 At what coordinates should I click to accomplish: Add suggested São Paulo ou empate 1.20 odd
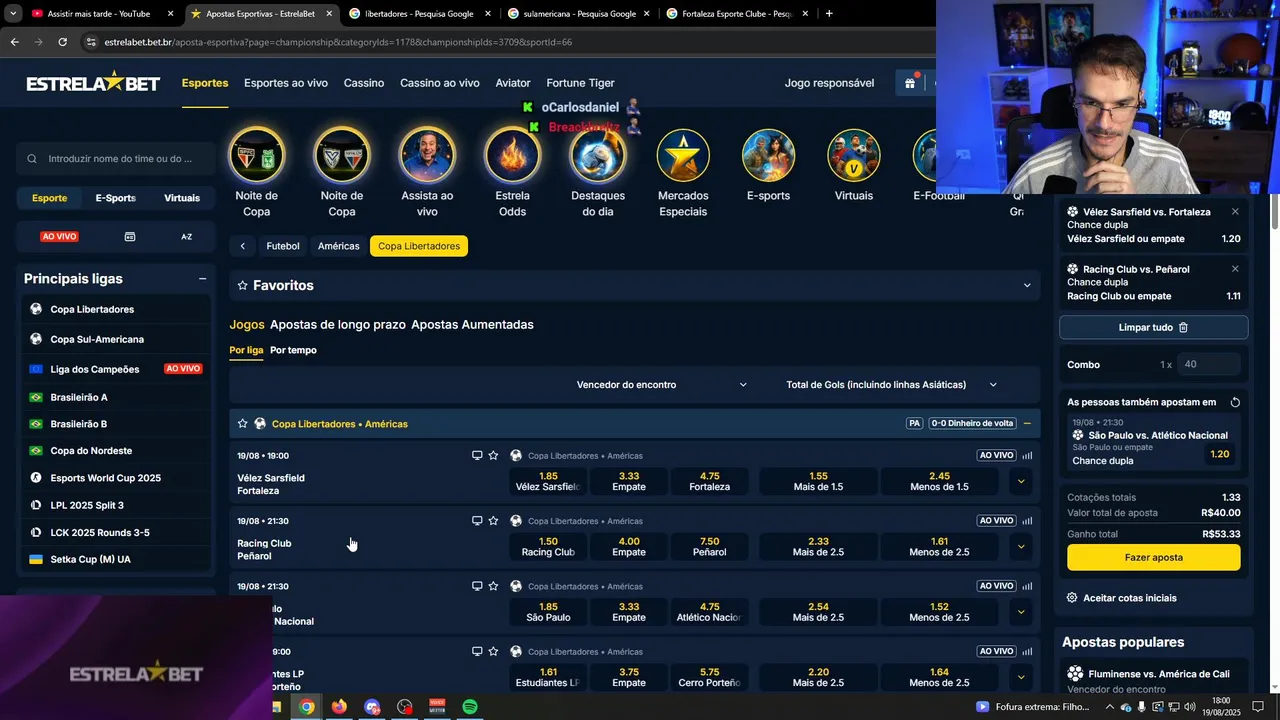pos(1219,454)
